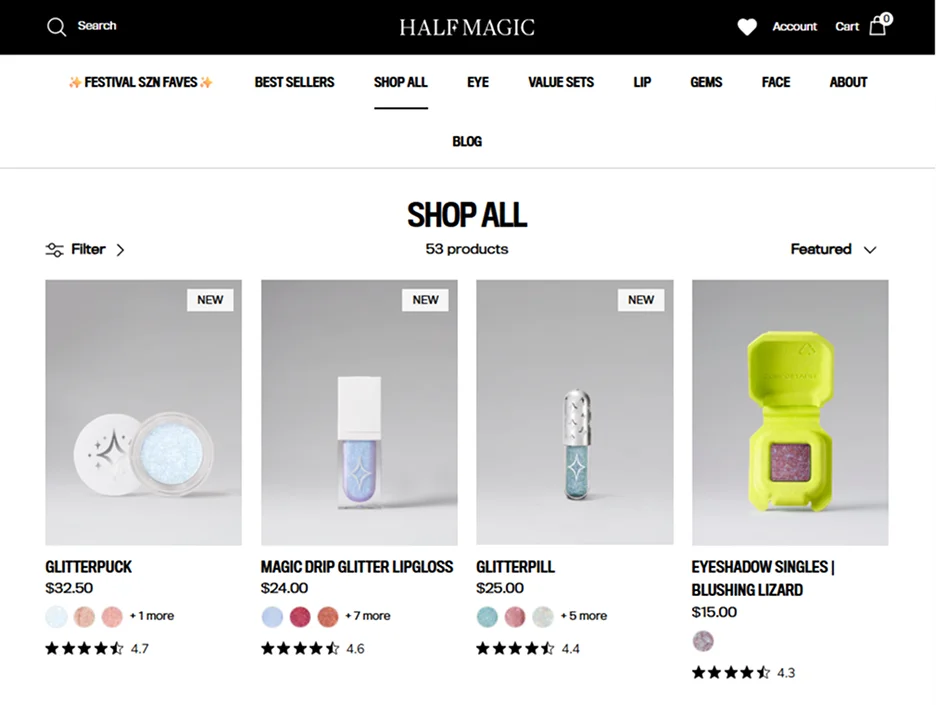
Task: Go to the Value Sets menu item
Action: click(561, 82)
